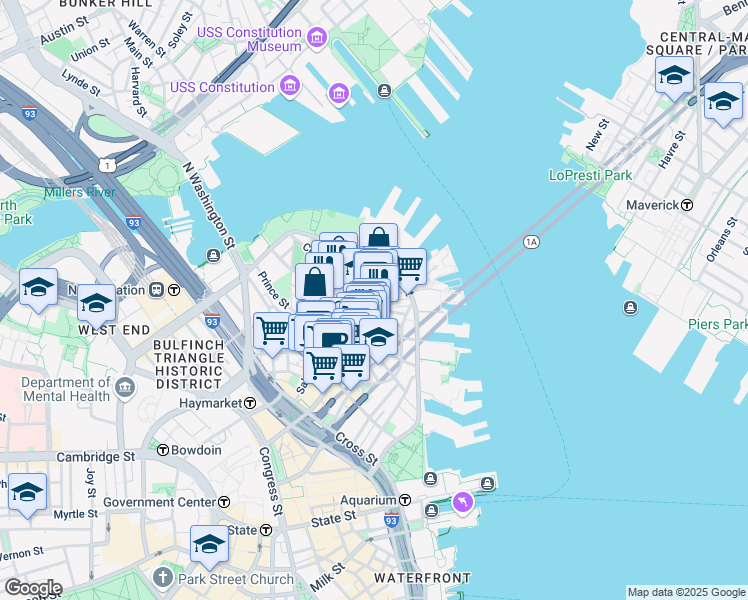Open the graduation cap pin in the North End cluster
The image size is (748, 600).
pyautogui.click(x=378, y=341)
